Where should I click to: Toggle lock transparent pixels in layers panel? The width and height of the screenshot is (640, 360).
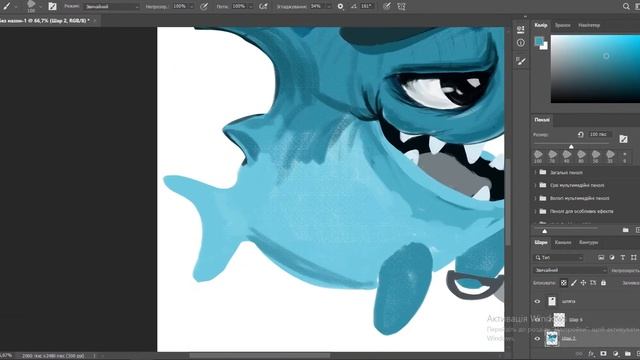(564, 282)
